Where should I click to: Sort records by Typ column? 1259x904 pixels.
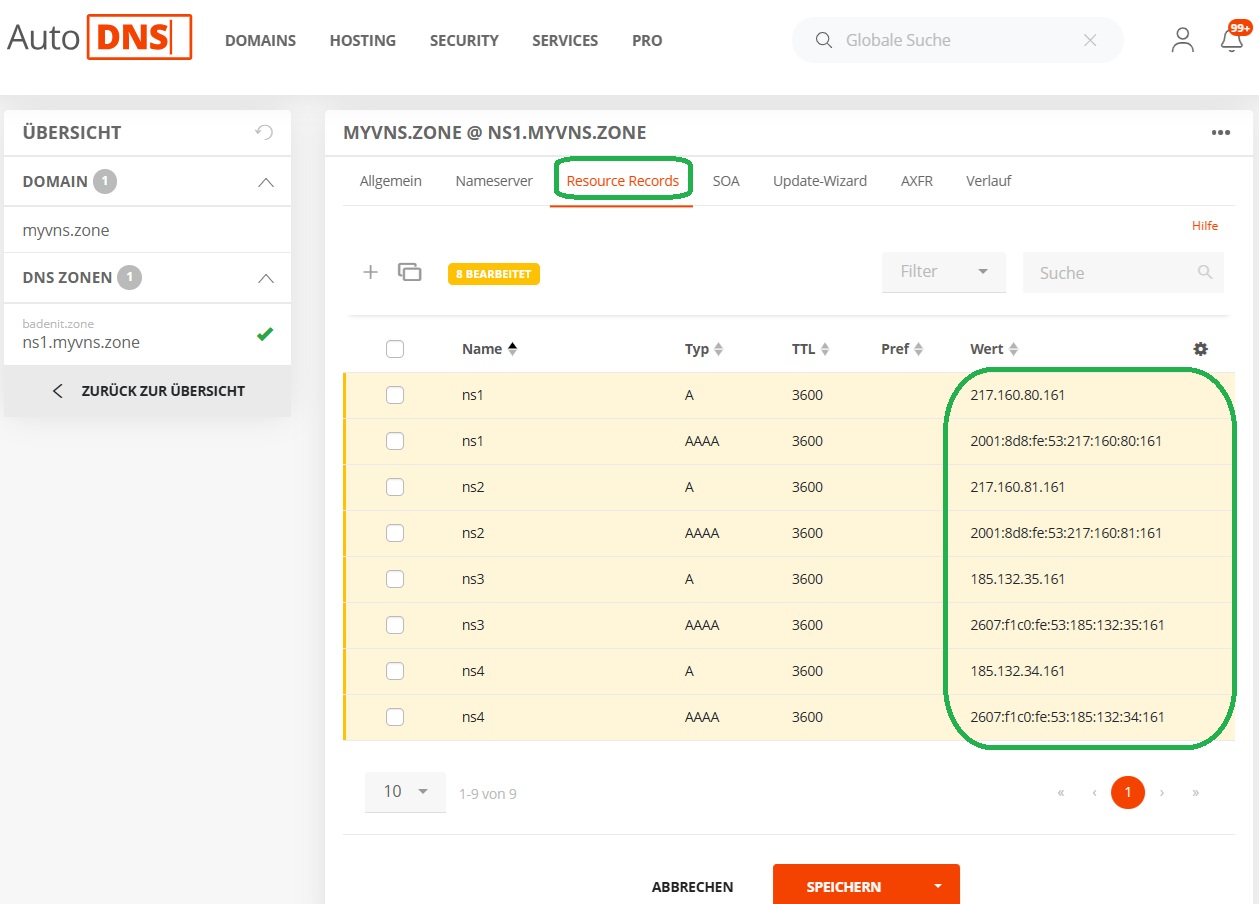click(704, 349)
